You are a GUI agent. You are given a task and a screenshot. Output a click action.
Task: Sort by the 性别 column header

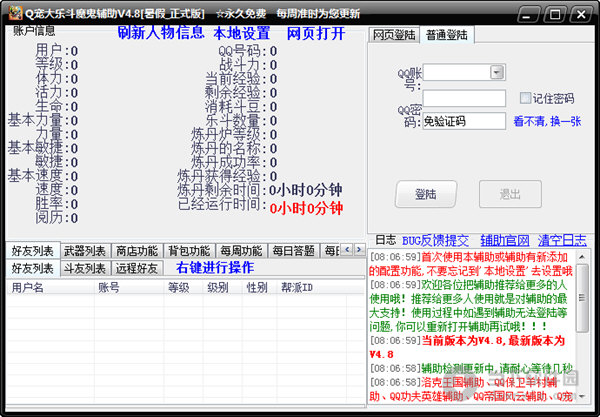[x=259, y=287]
